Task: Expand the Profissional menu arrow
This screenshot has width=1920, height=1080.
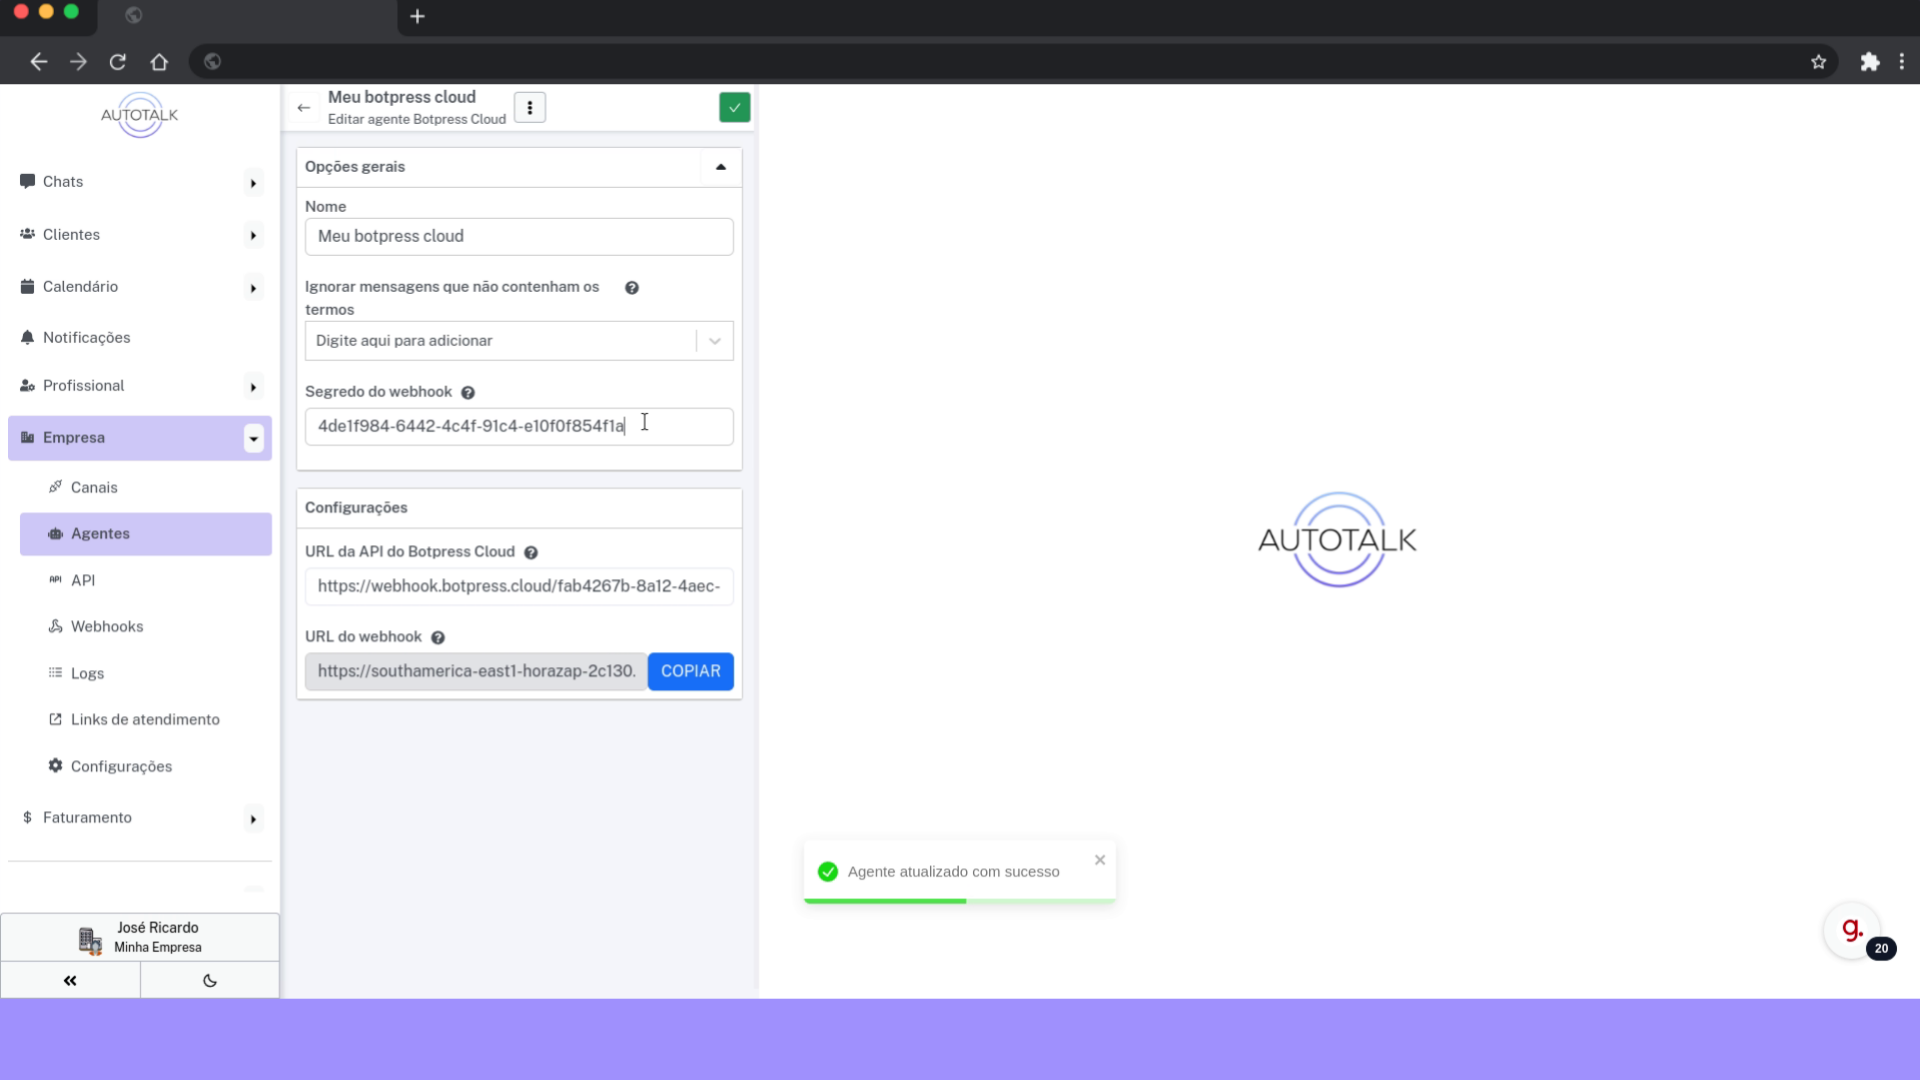Action: [x=254, y=387]
